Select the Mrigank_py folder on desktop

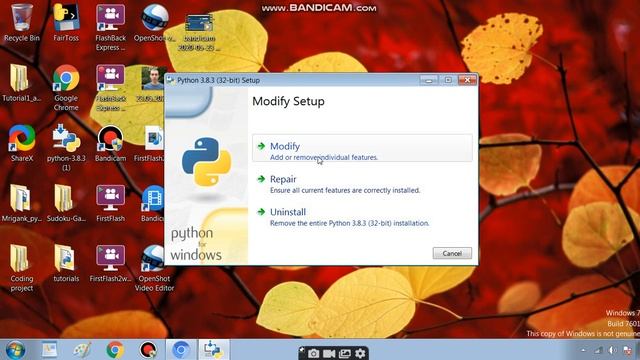[x=21, y=203]
